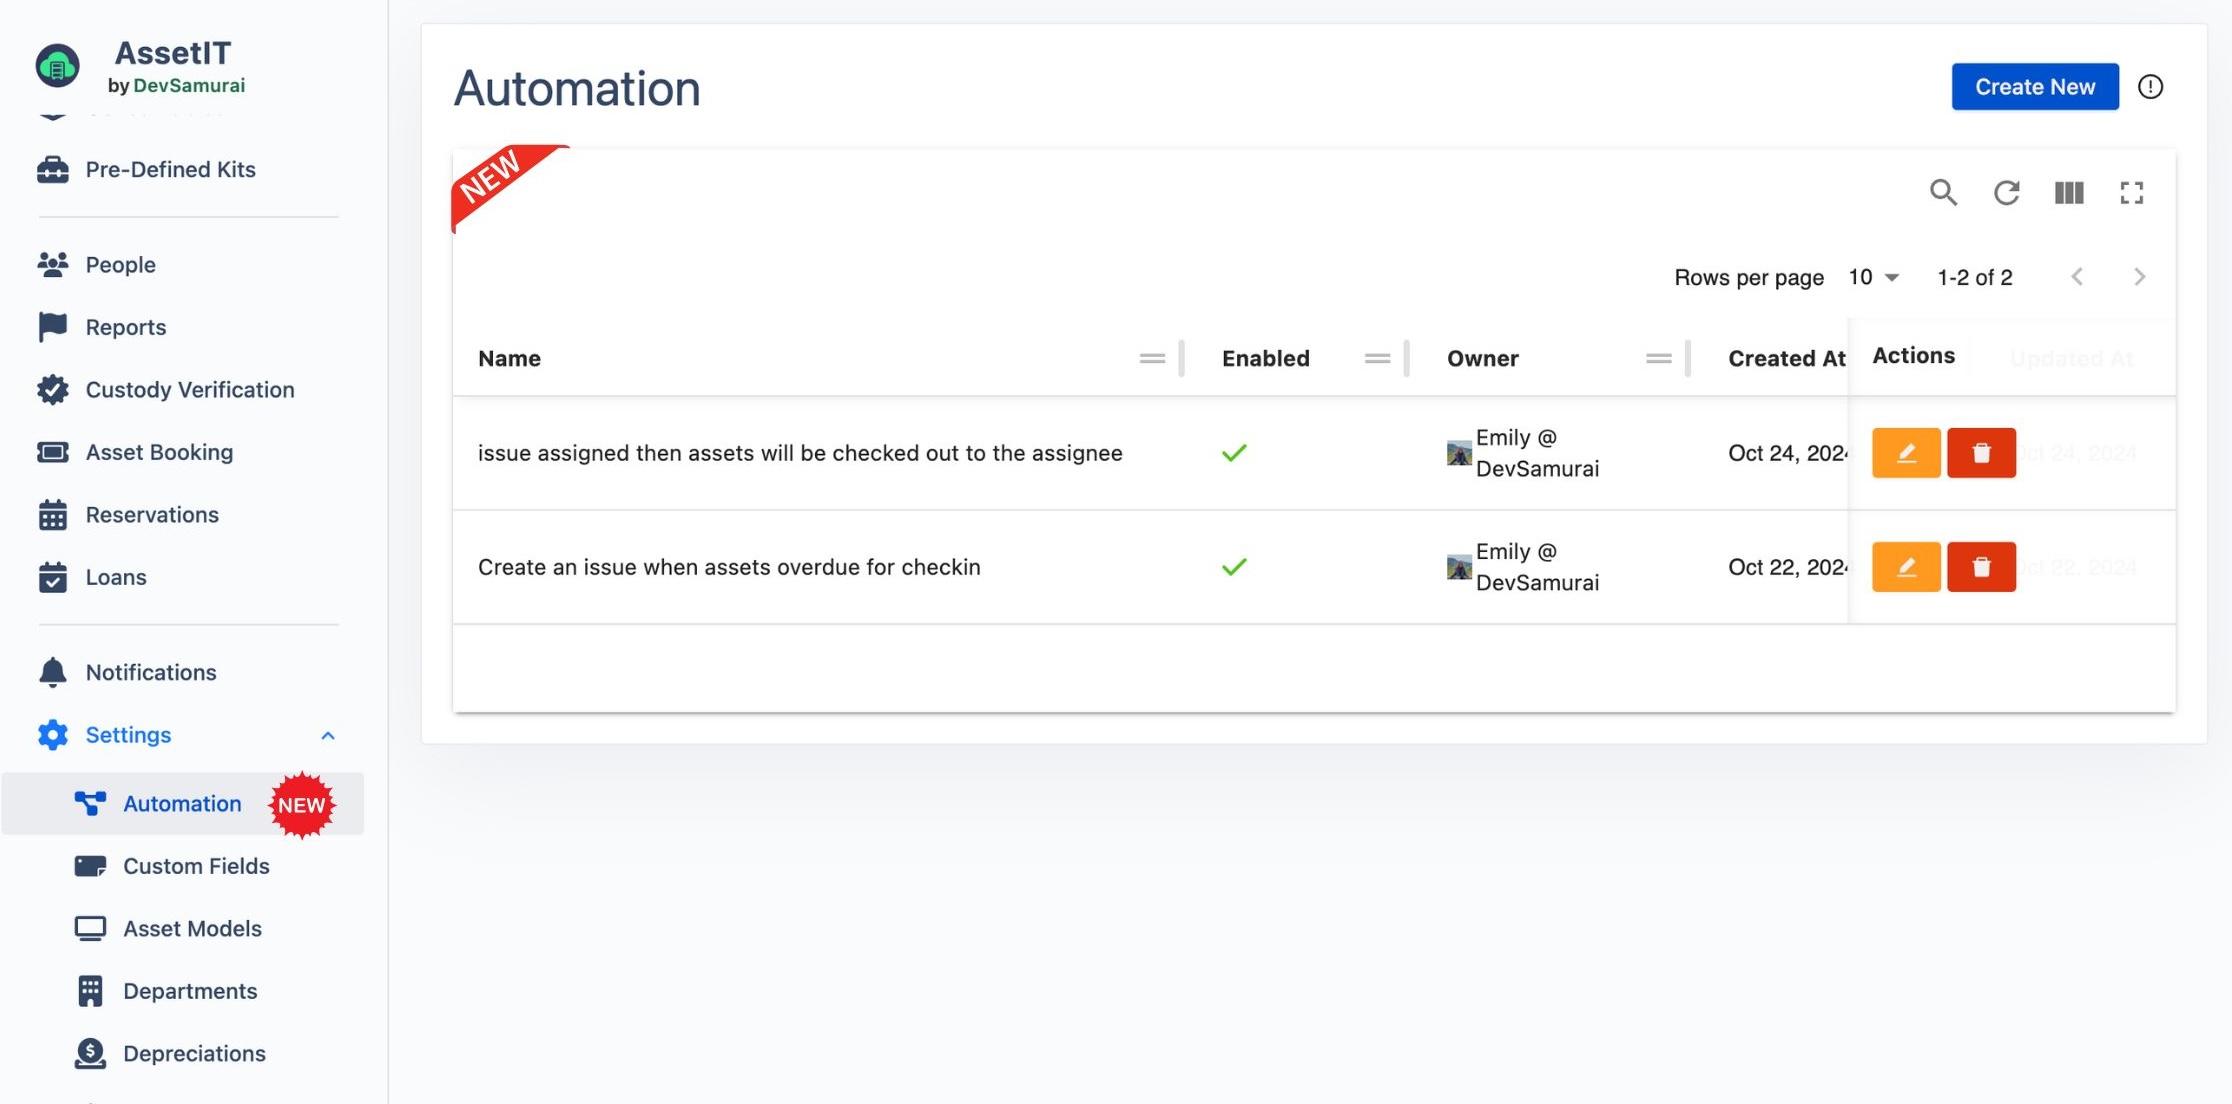This screenshot has width=2232, height=1104.
Task: Refresh the automation list
Action: 2006,192
